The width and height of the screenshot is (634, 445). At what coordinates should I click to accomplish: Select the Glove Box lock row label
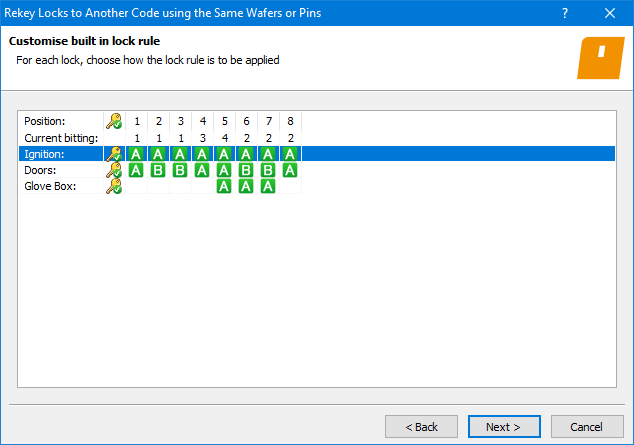pyautogui.click(x=48, y=186)
